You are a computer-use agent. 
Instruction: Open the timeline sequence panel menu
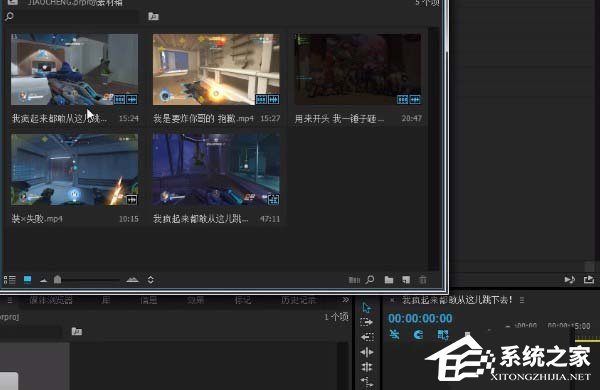tap(522, 300)
